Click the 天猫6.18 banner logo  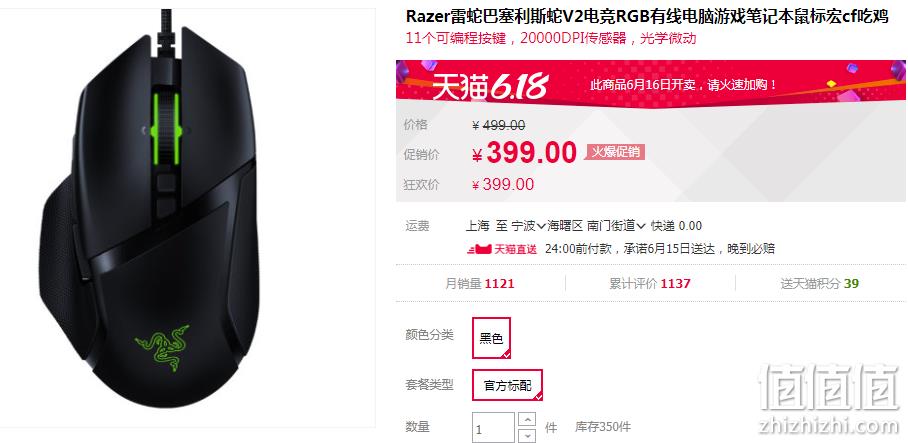(x=490, y=87)
